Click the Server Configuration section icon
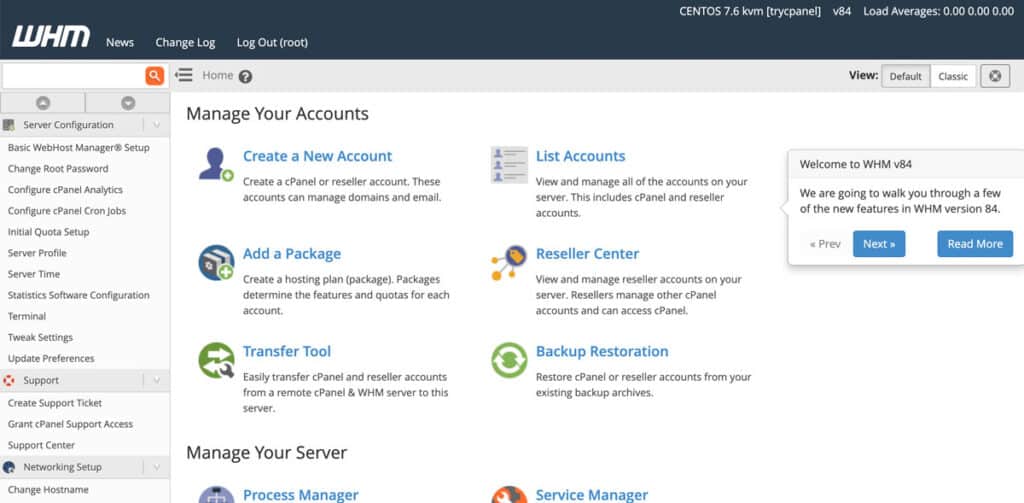This screenshot has height=503, width=1024. point(9,125)
